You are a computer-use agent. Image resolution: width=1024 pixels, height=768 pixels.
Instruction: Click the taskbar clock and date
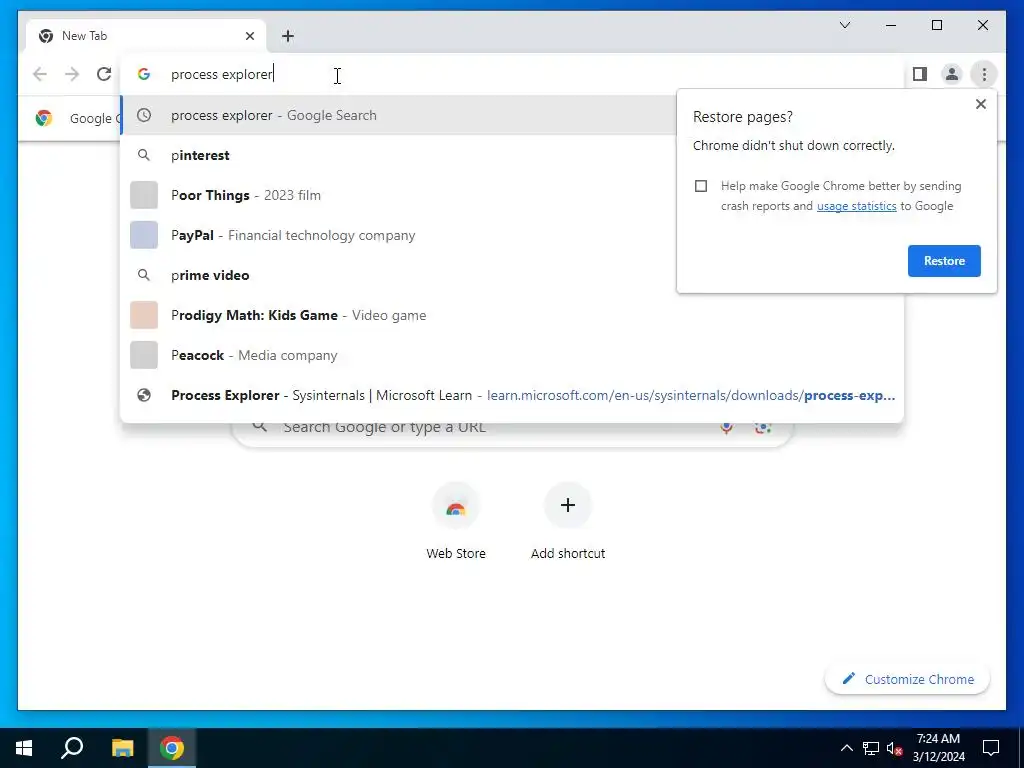point(938,748)
